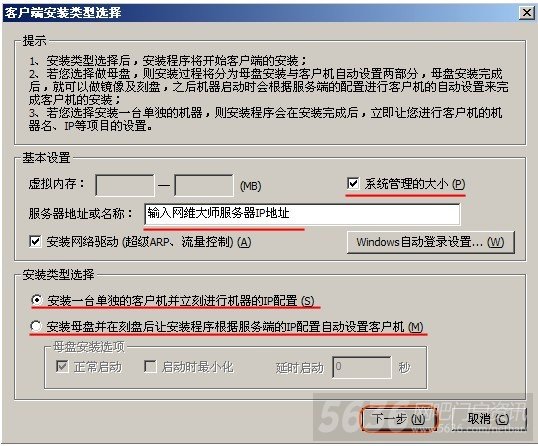This screenshot has height=446, width=538.
Task: Click the (MB) unit label
Action: click(x=250, y=186)
